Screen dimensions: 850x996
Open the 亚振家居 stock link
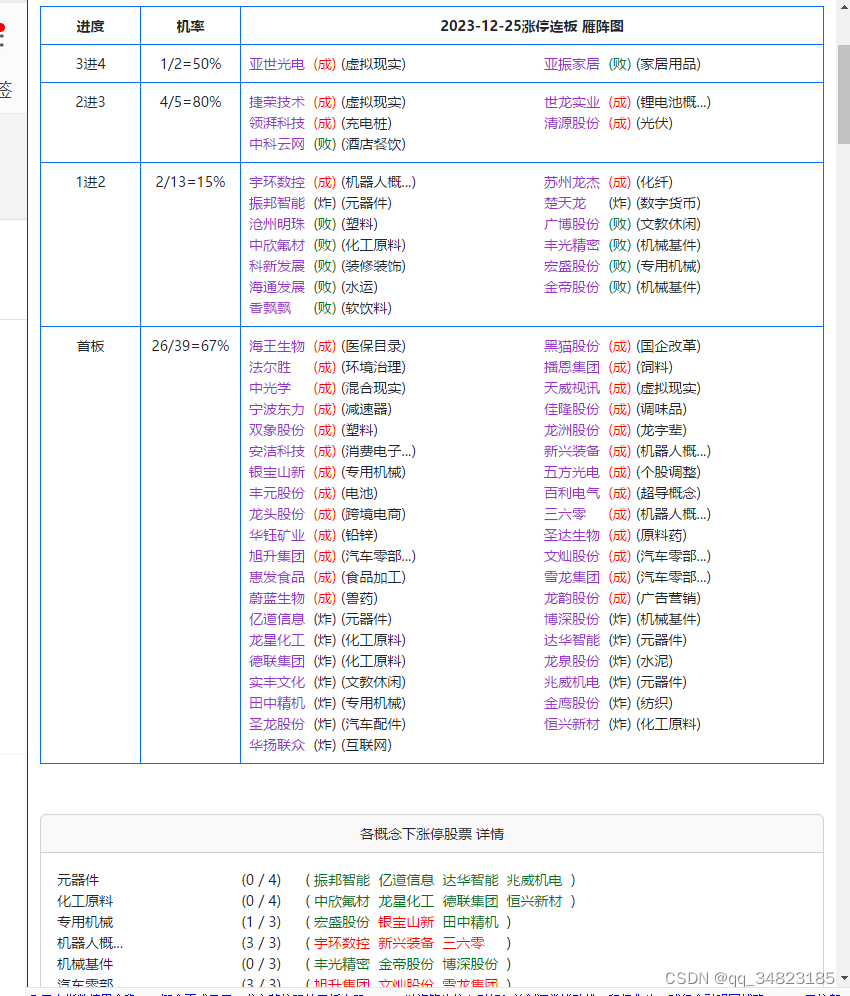(571, 64)
